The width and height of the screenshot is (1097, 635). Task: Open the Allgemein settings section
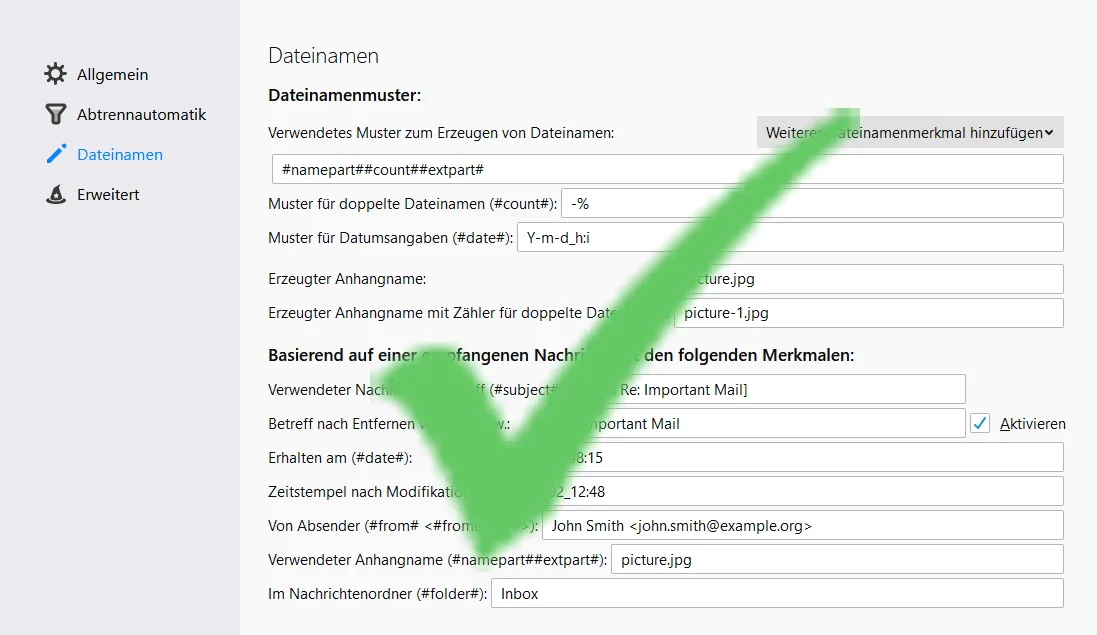[x=112, y=74]
